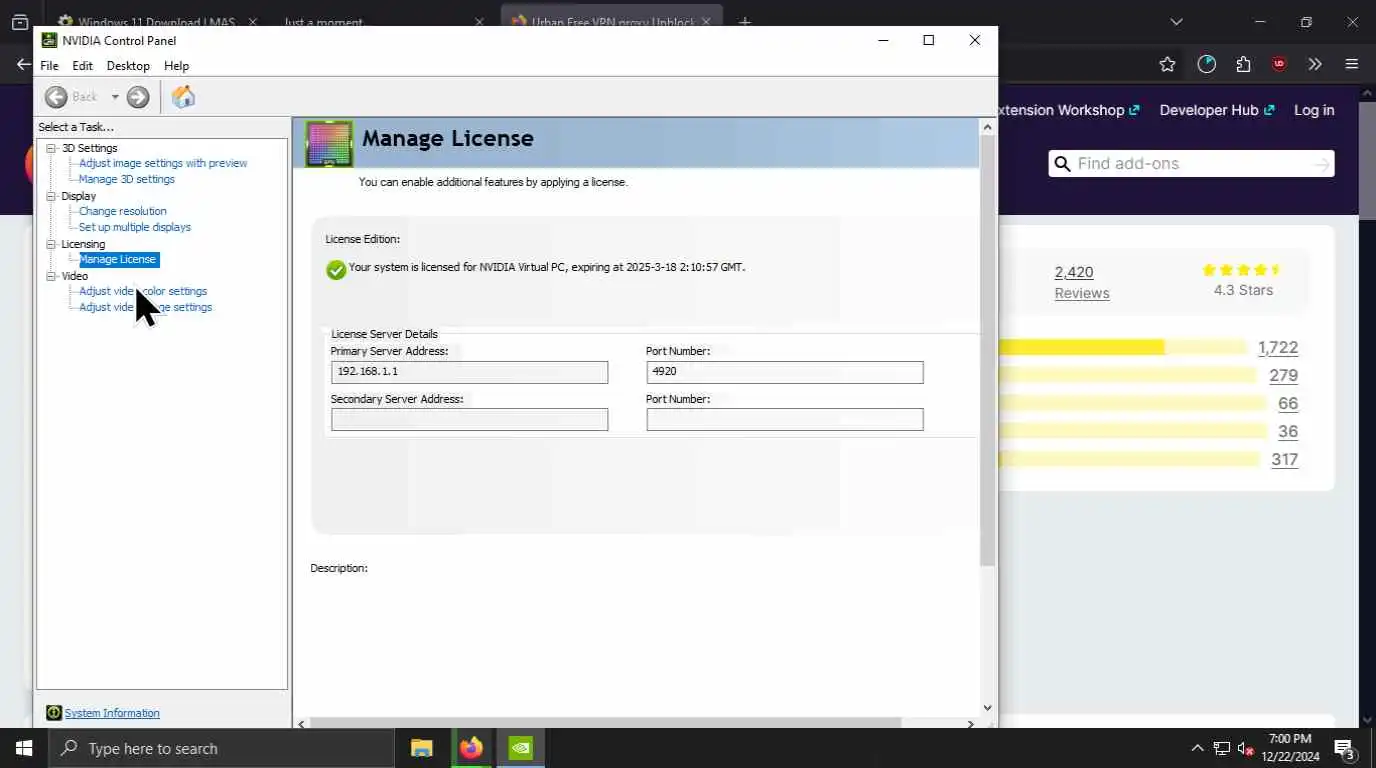1376x768 pixels.
Task: Select Adjust image settings with preview
Action: pos(163,163)
